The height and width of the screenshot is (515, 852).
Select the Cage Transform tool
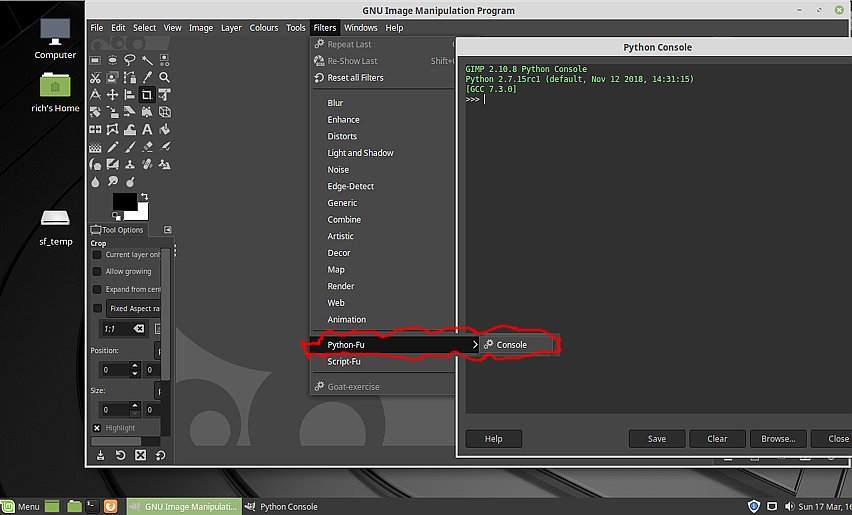coord(112,129)
